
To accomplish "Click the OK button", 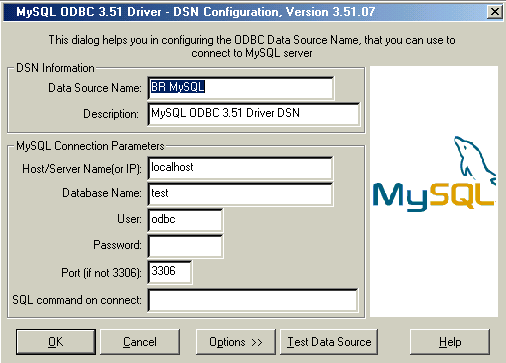I will pos(56,342).
